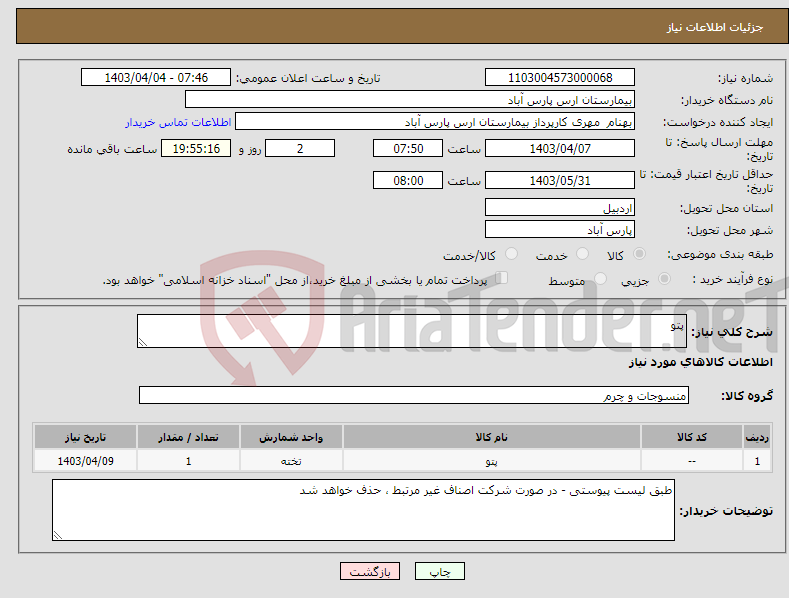This screenshot has width=789, height=598.
Task: Click the page title جزئیات اطلاعات نیاز
Action: click(x=715, y=27)
